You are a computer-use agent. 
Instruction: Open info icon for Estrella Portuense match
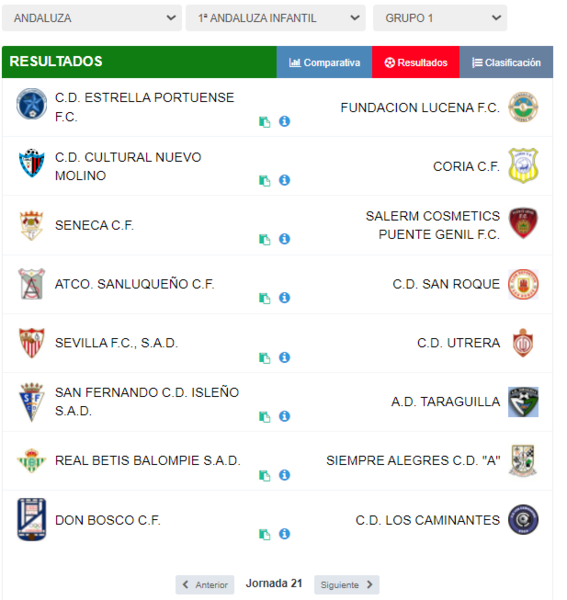coord(284,121)
